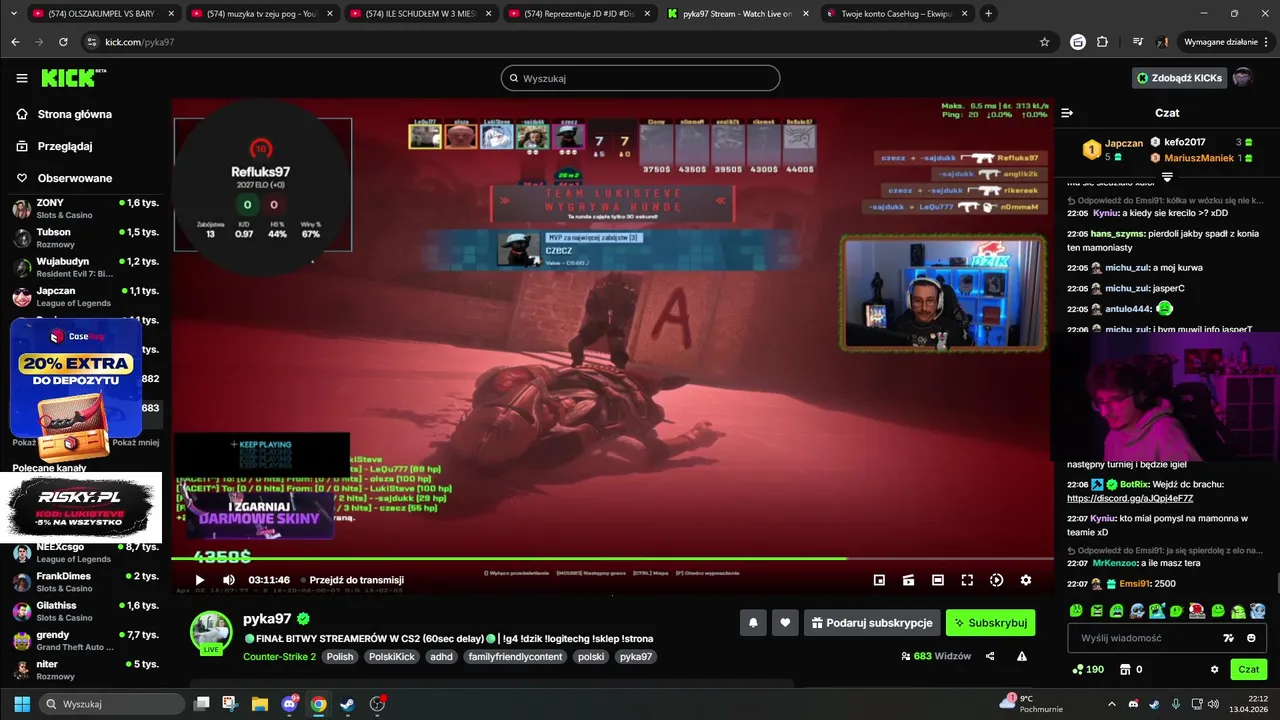Image resolution: width=1280 pixels, height=720 pixels.
Task: Follow pyka97 with the heart button
Action: 785,623
